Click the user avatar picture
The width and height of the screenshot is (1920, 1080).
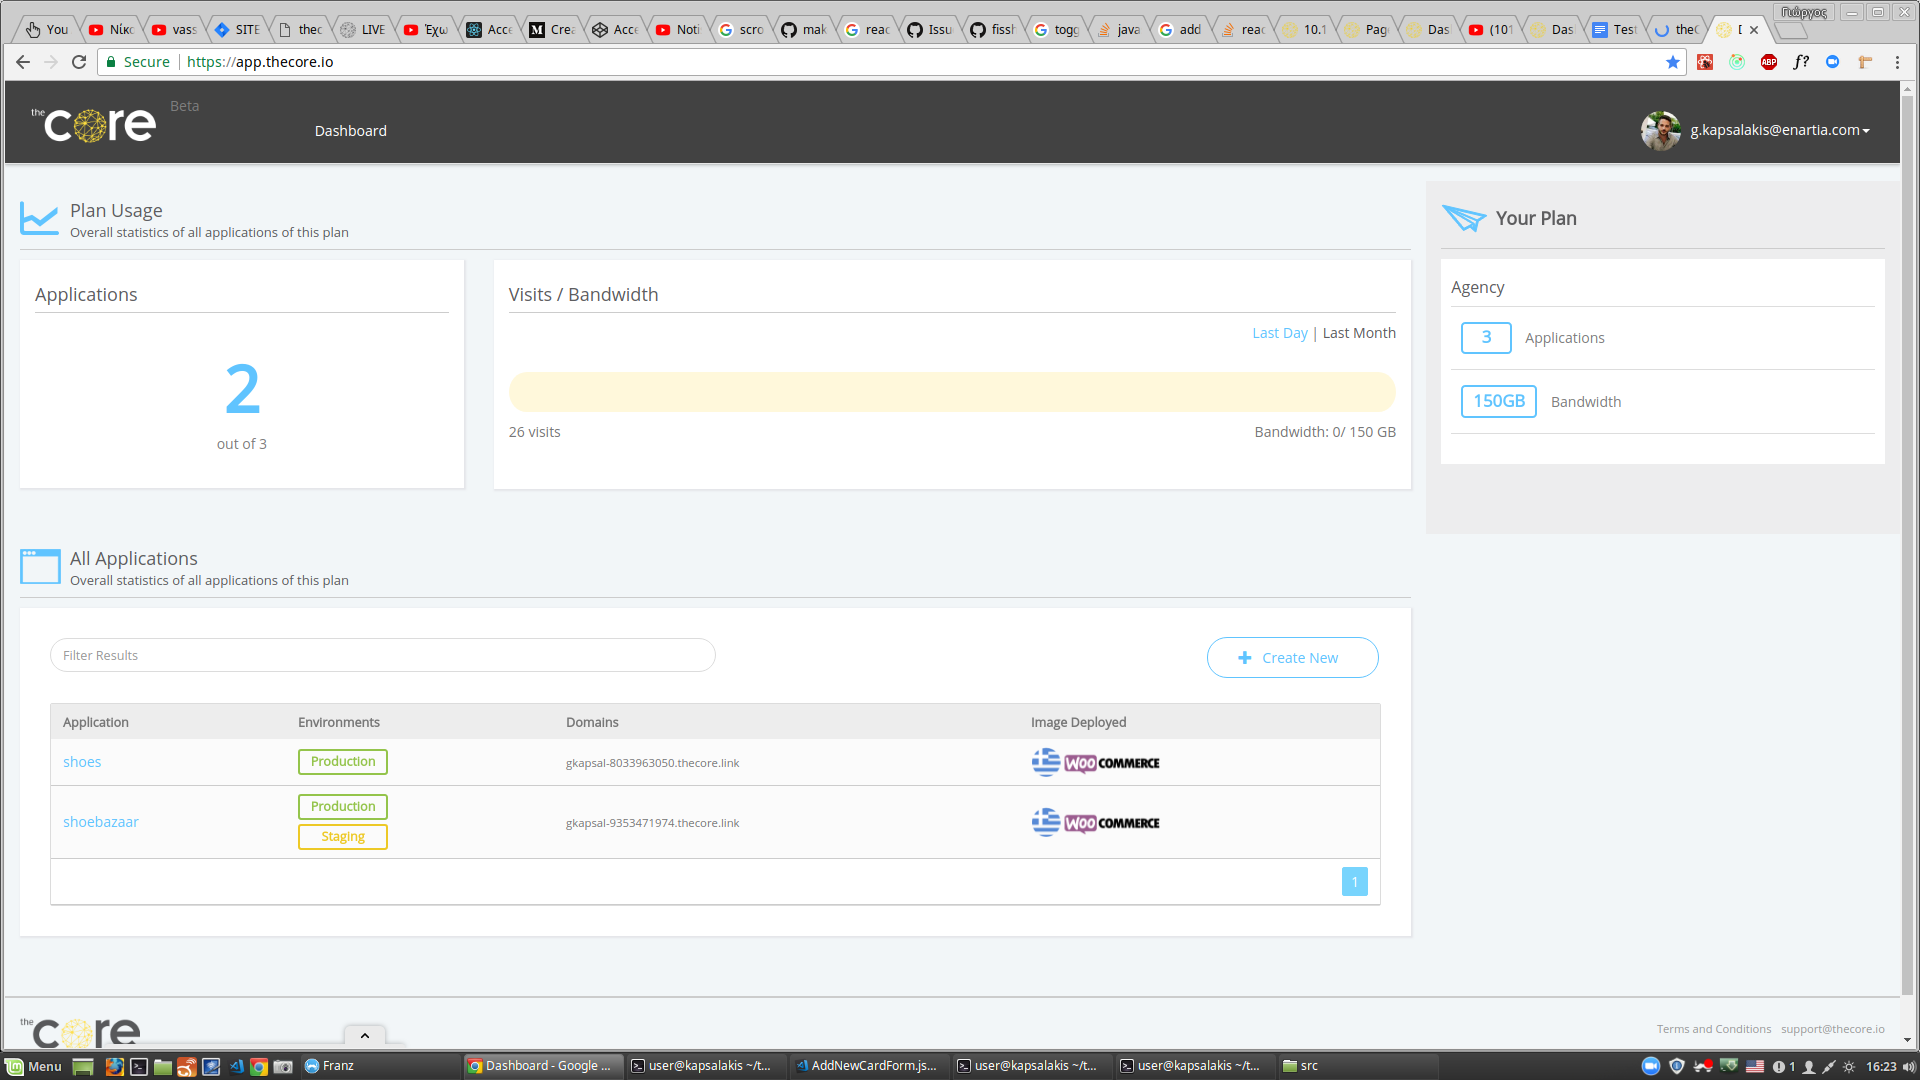pos(1660,130)
